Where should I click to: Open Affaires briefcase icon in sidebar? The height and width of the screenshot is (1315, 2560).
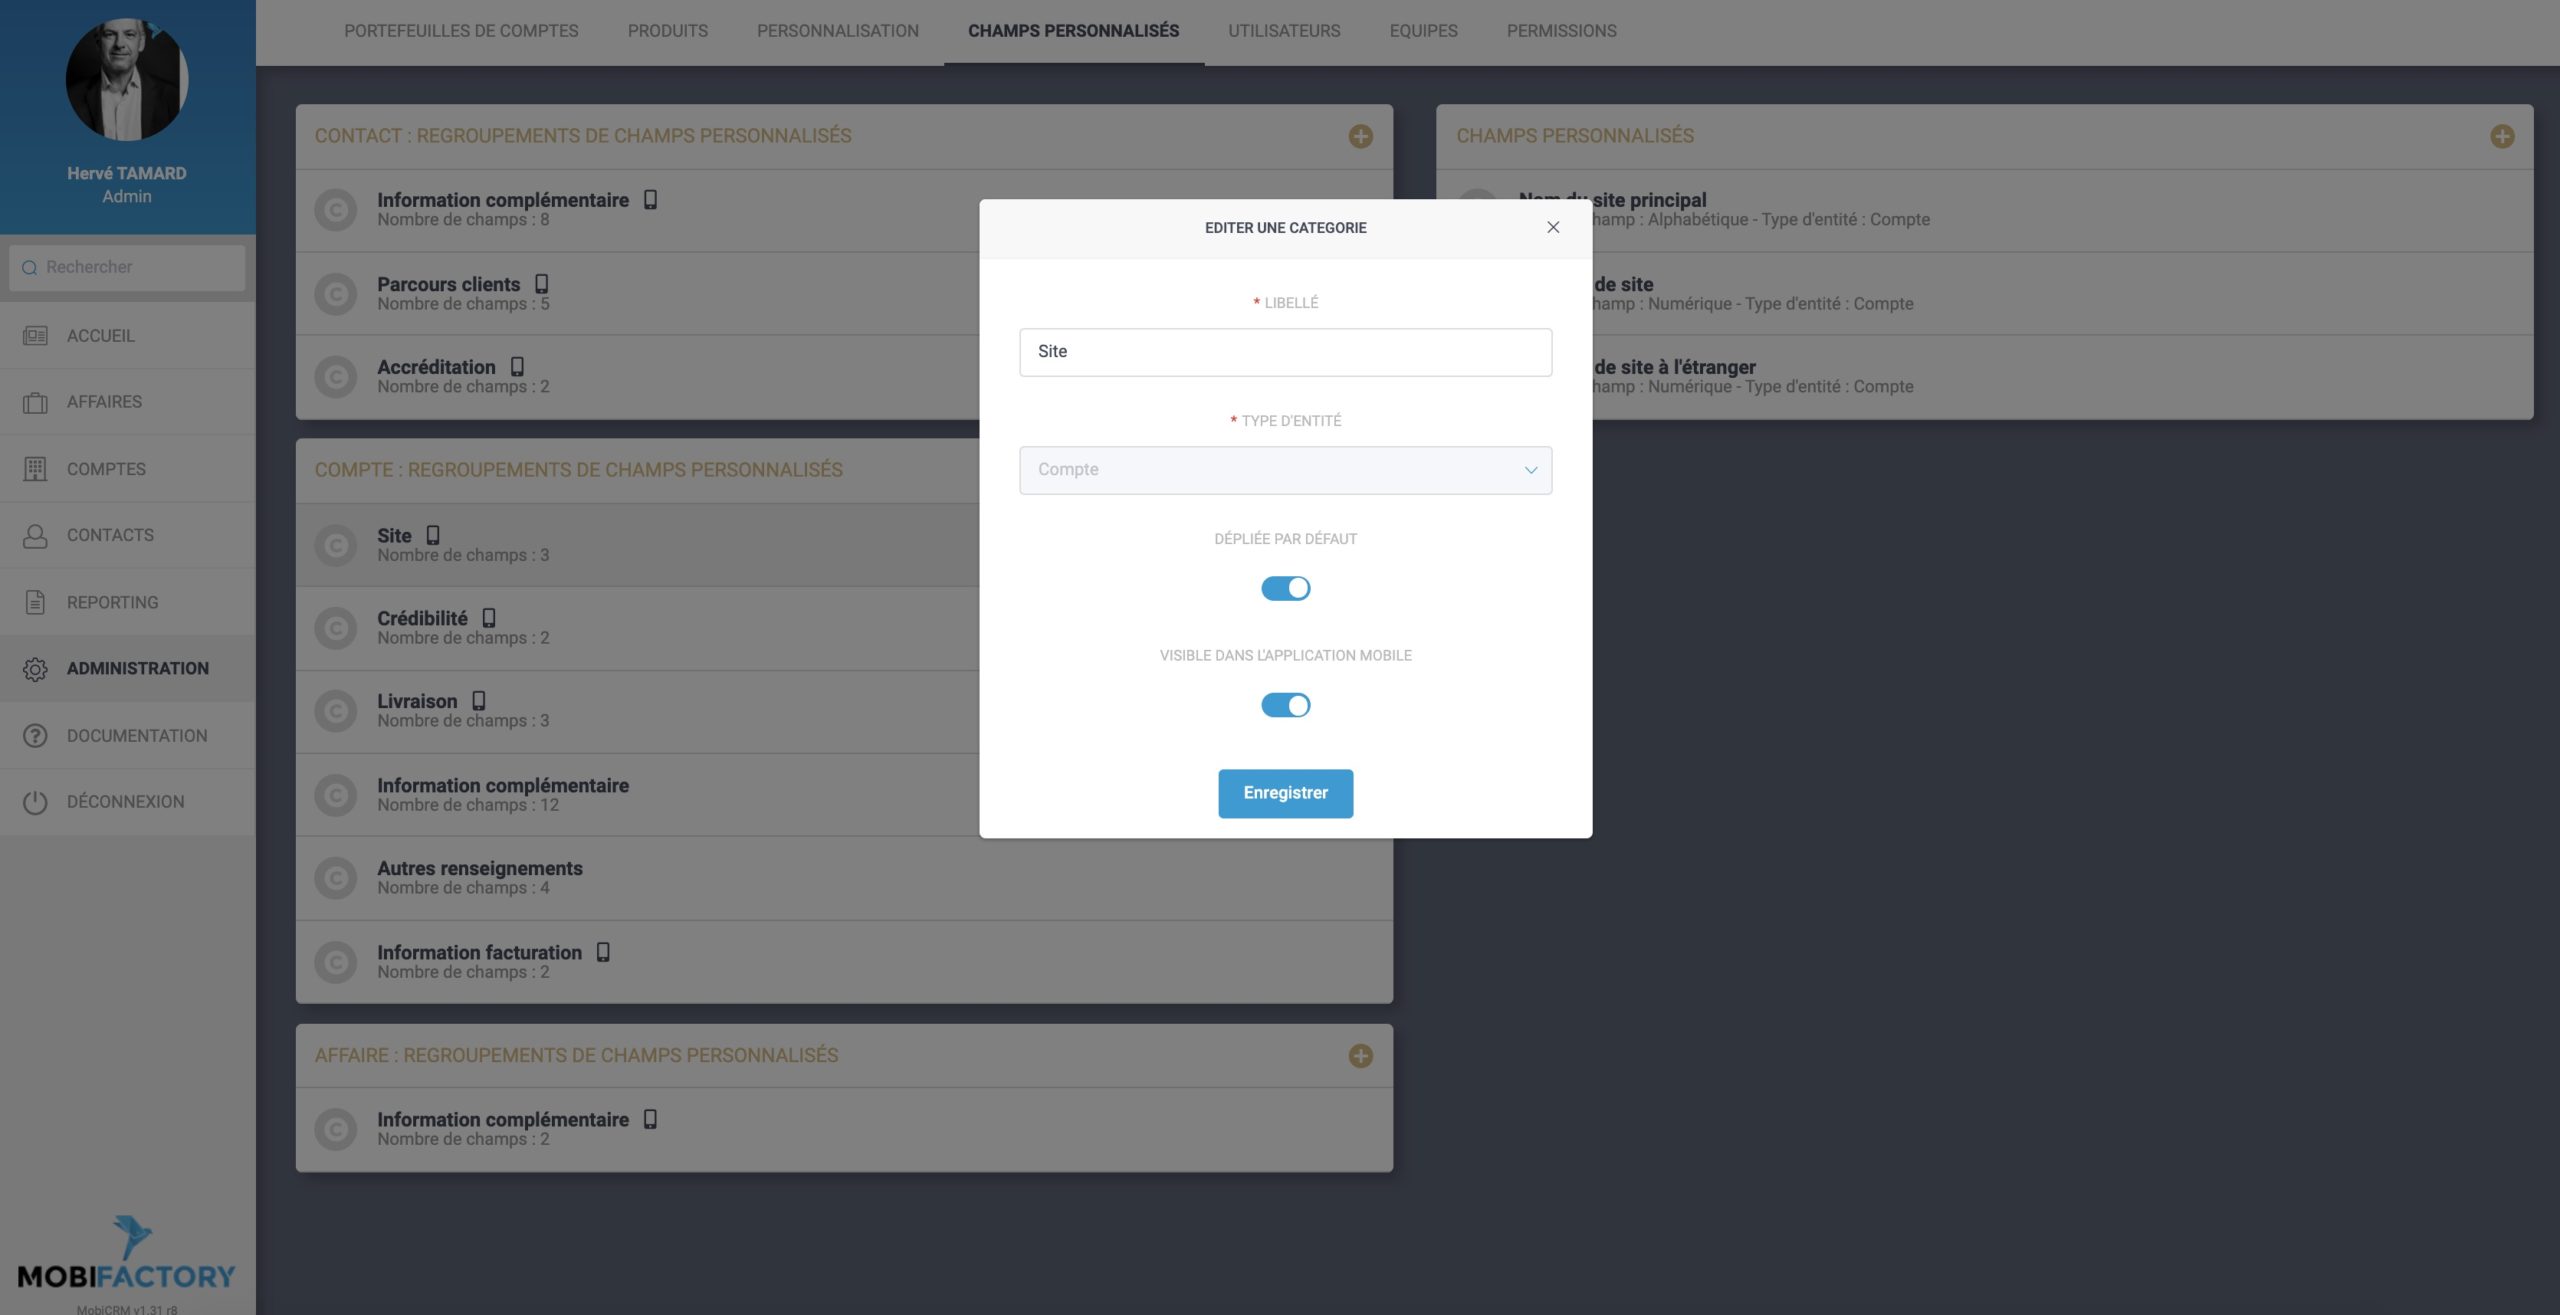35,402
